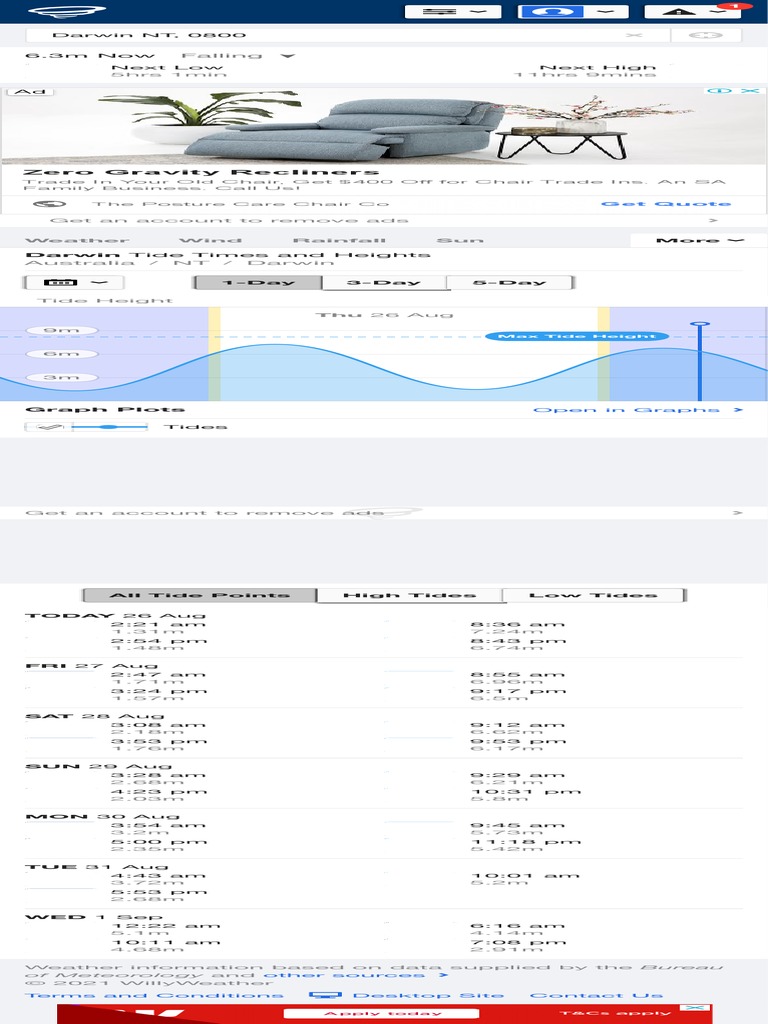Click the FRI 27 Aug heading
This screenshot has height=1024, width=768.
pos(91,665)
